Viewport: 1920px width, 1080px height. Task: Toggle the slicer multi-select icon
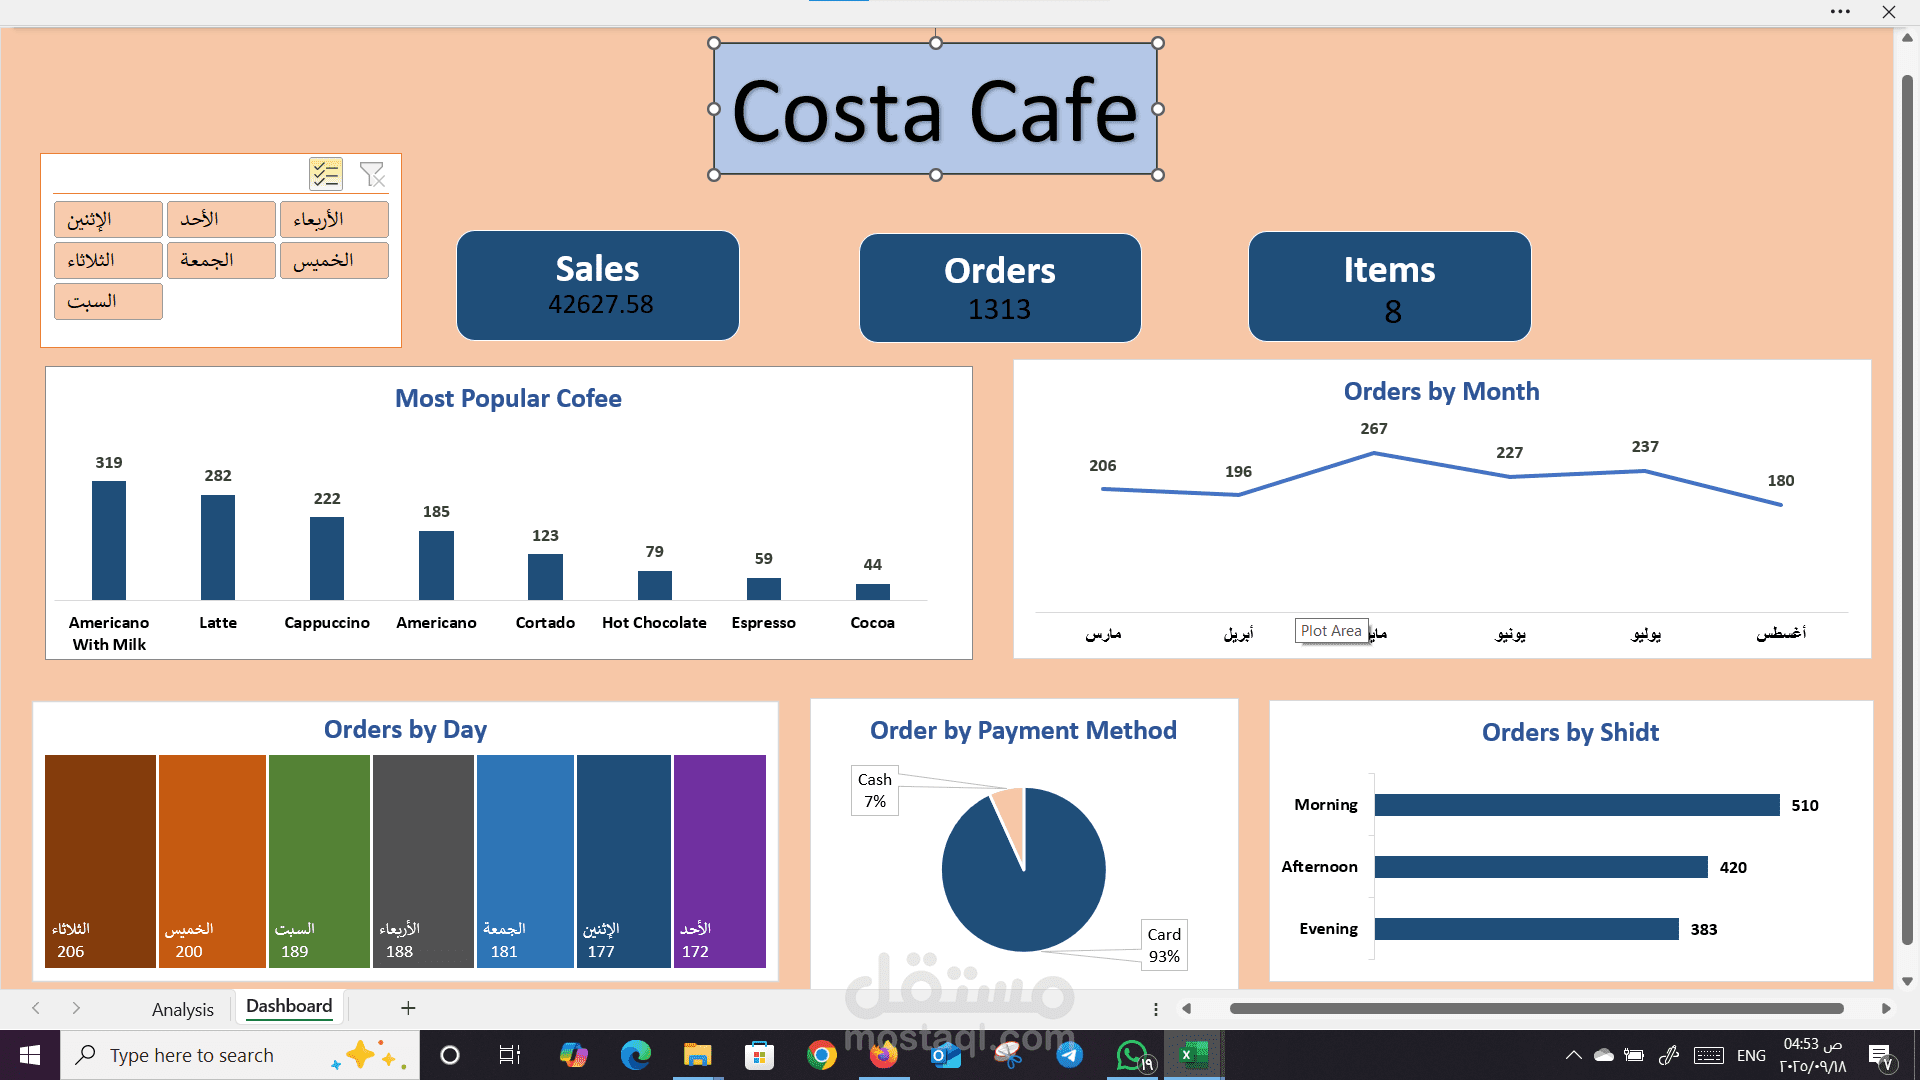click(x=326, y=174)
